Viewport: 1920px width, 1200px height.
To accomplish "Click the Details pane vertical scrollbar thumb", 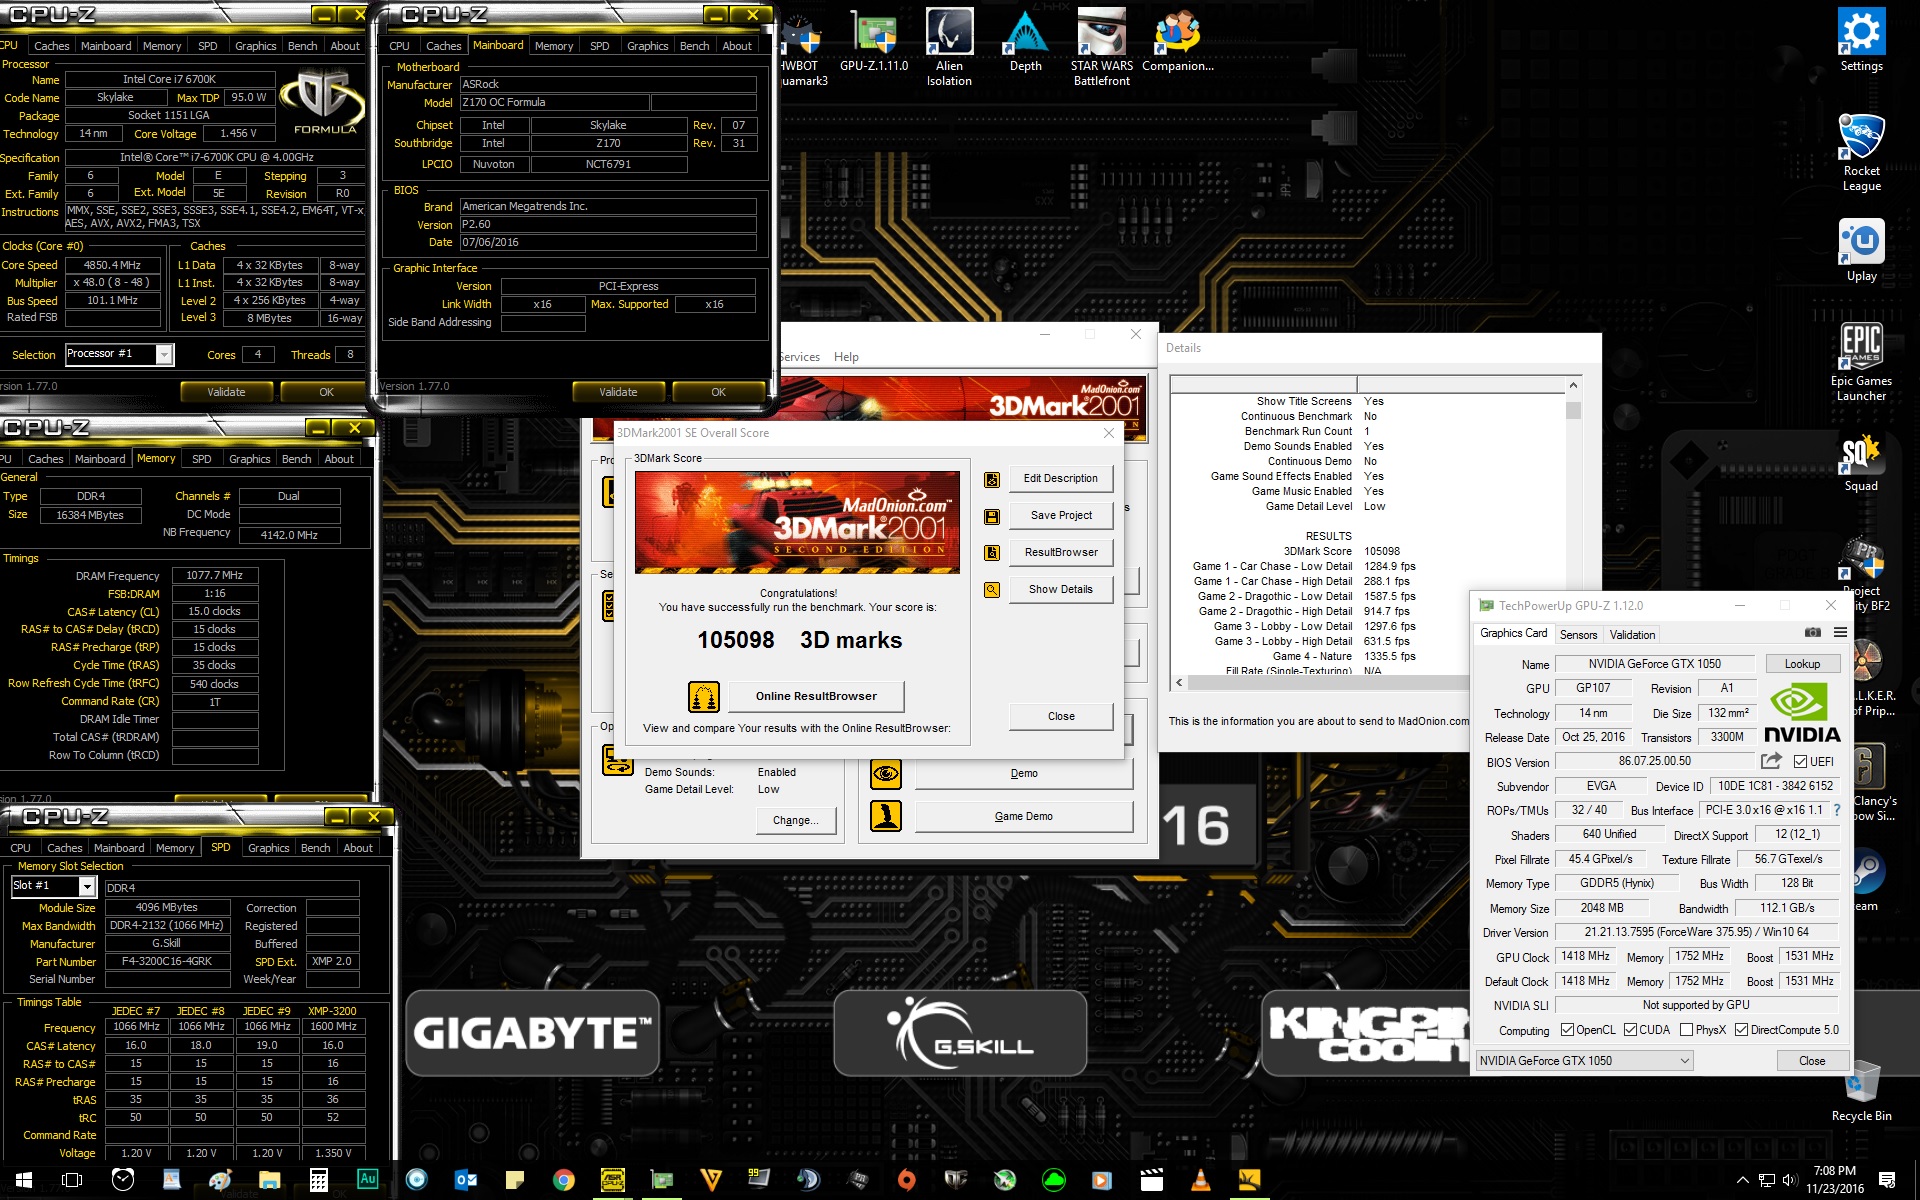I will [1573, 410].
